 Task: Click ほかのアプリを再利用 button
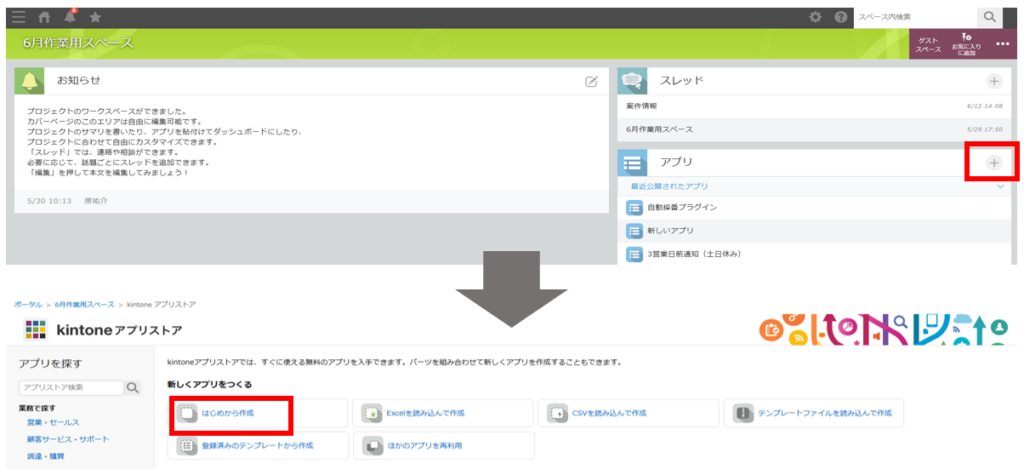point(443,445)
